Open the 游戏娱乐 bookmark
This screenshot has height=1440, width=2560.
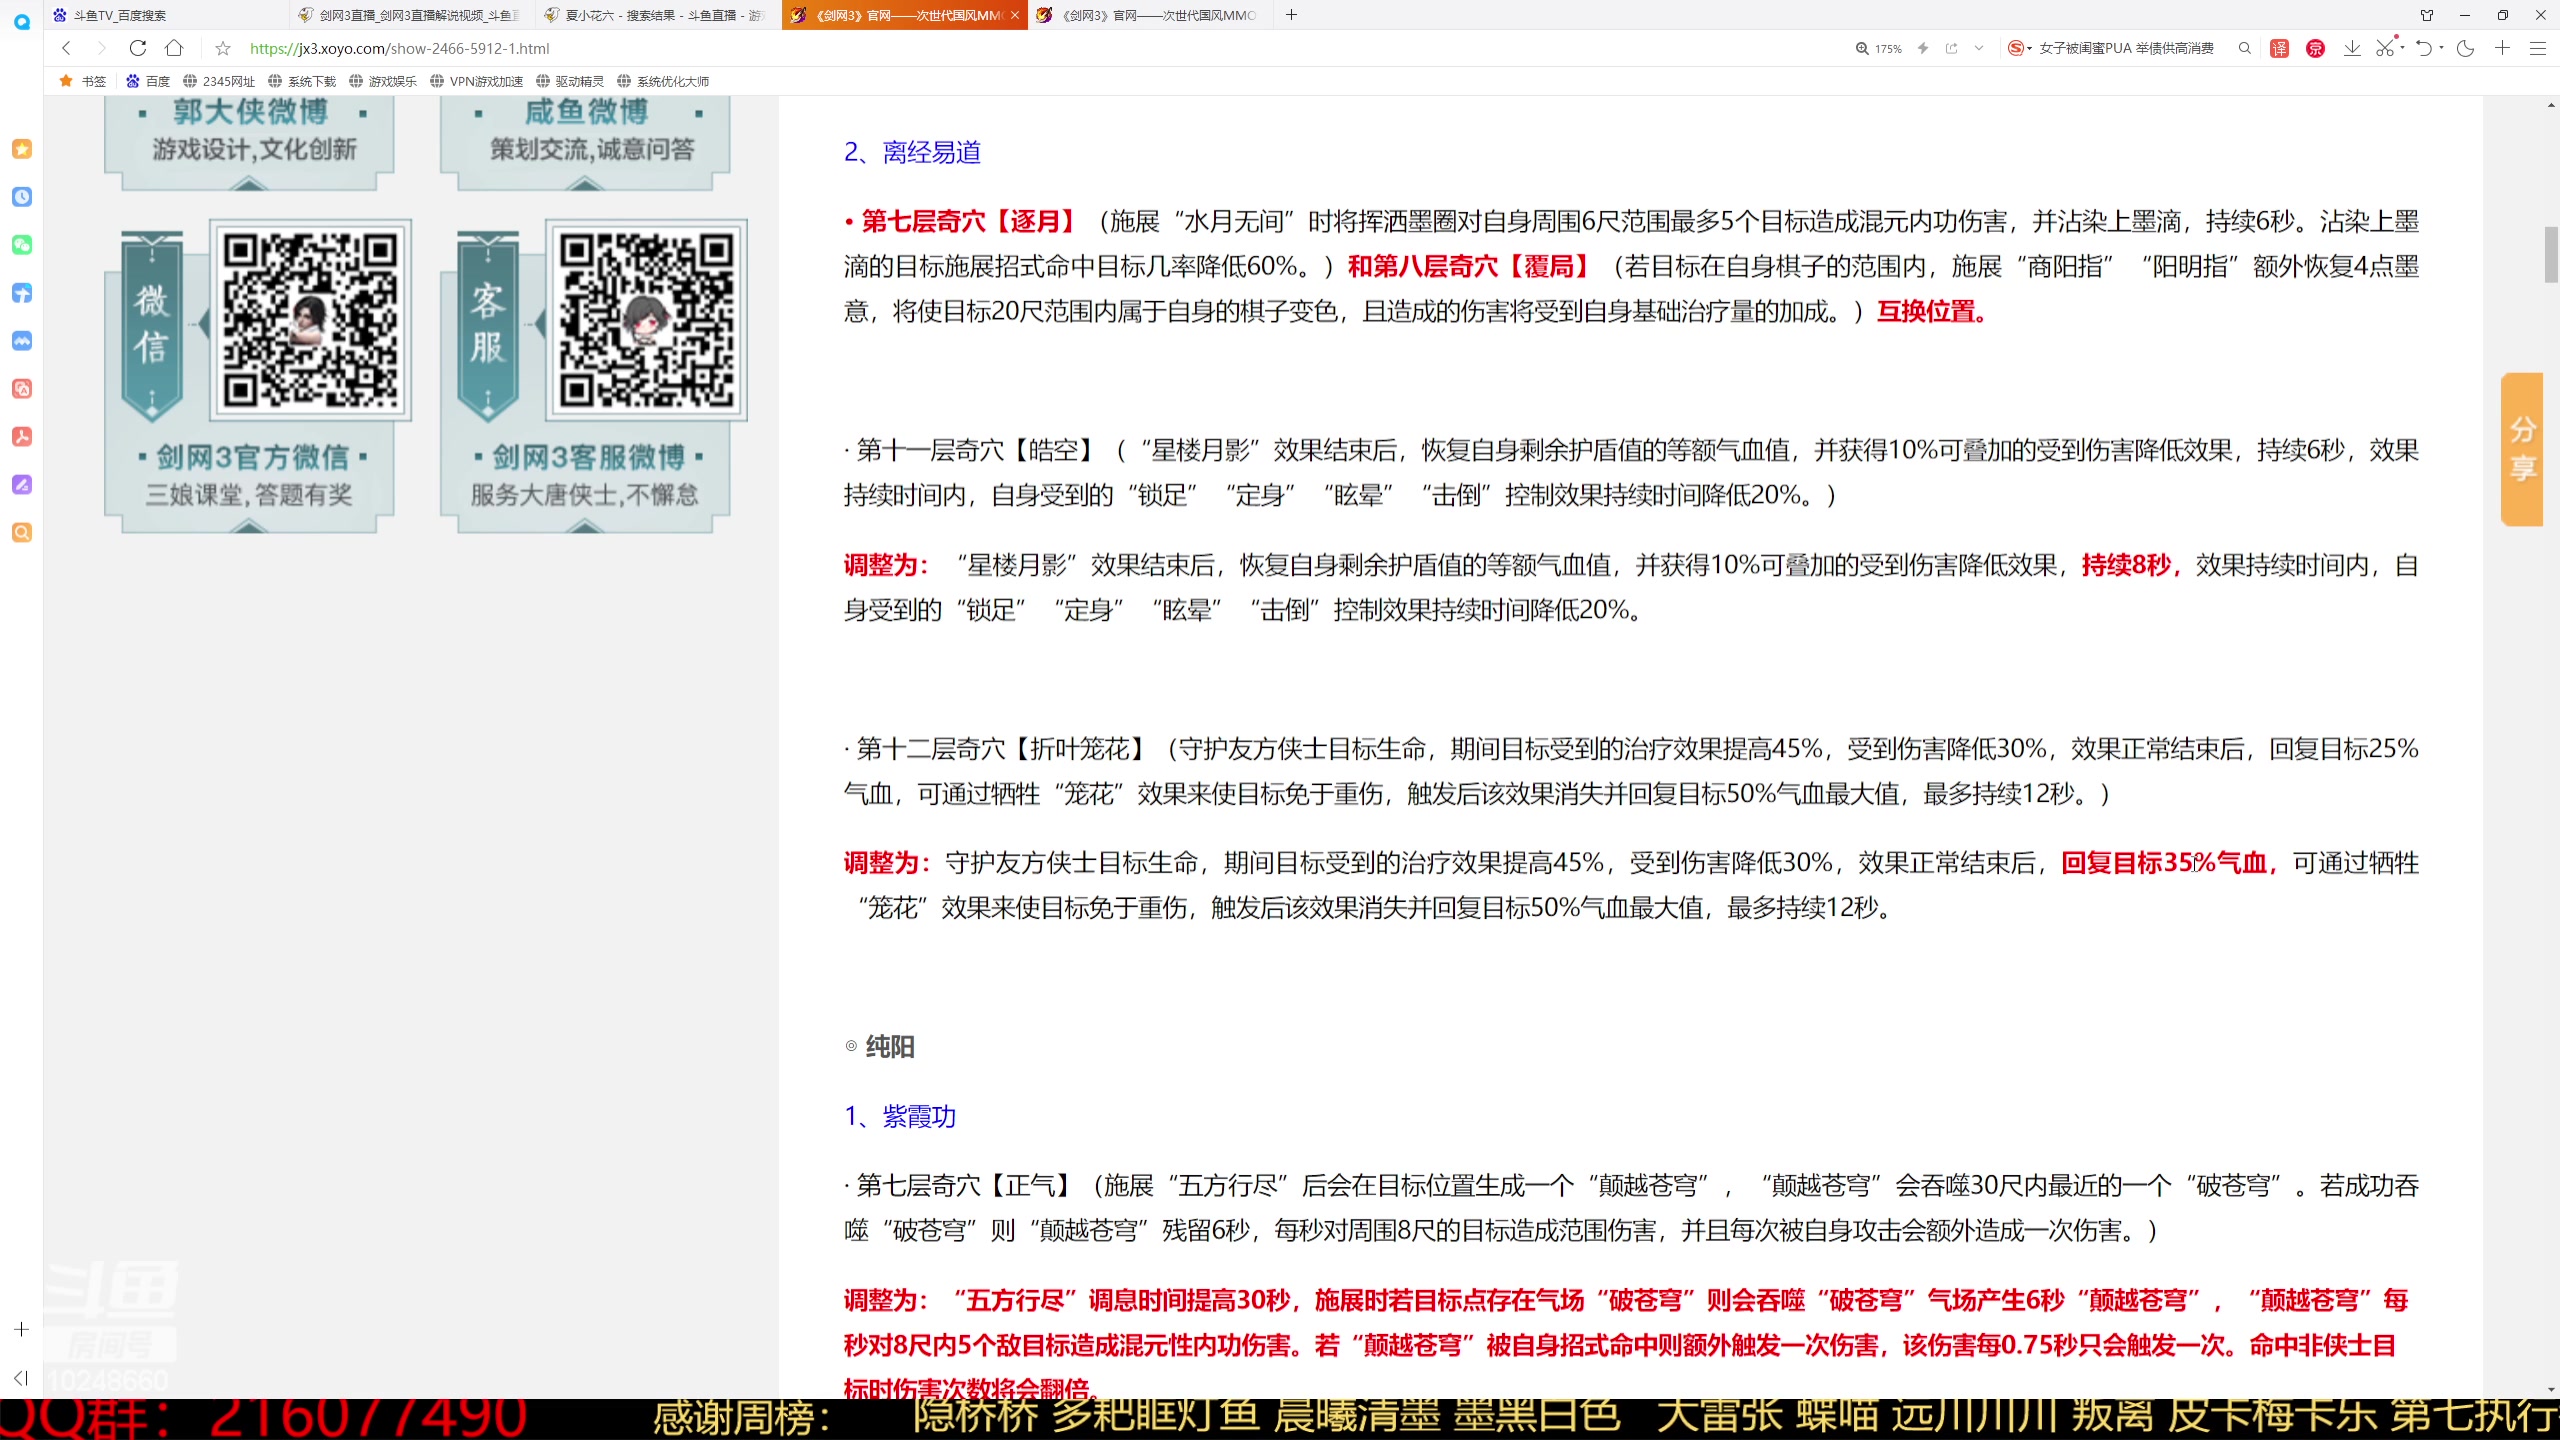coord(383,81)
